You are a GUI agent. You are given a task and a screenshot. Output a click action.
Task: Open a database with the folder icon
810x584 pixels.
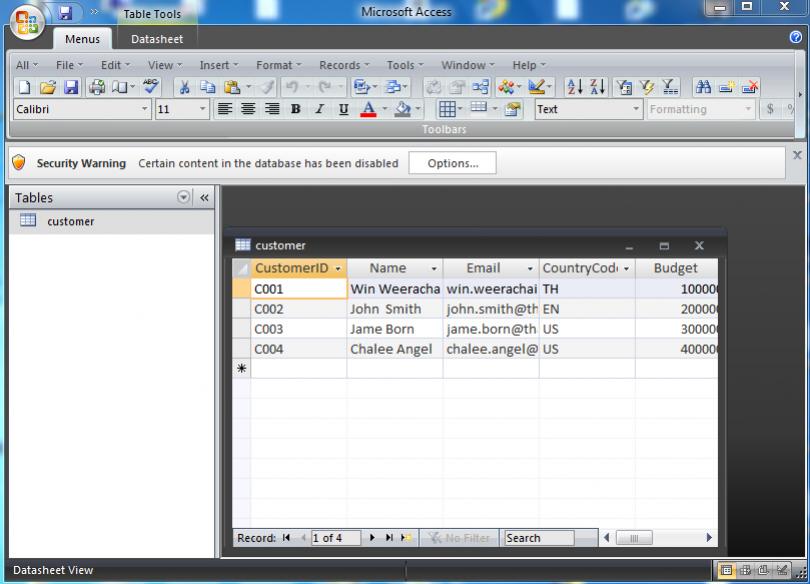(48, 87)
